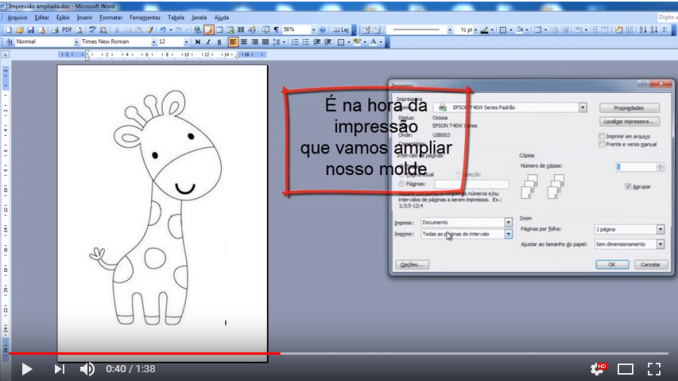678x381 pixels.
Task: Click the Páginas range input field
Action: (471, 184)
